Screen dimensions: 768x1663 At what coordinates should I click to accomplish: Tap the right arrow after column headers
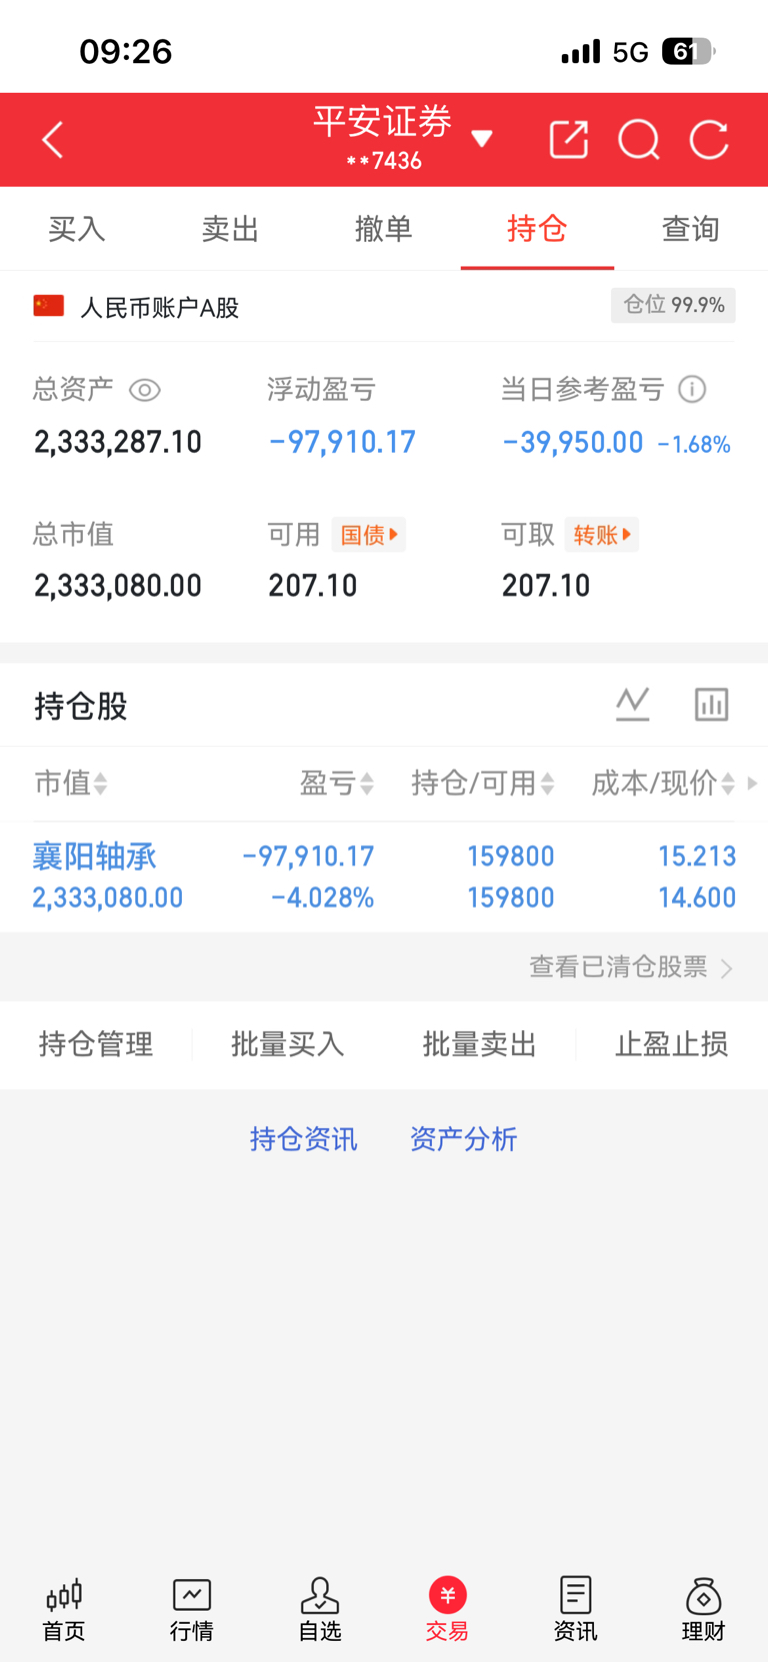[x=752, y=783]
